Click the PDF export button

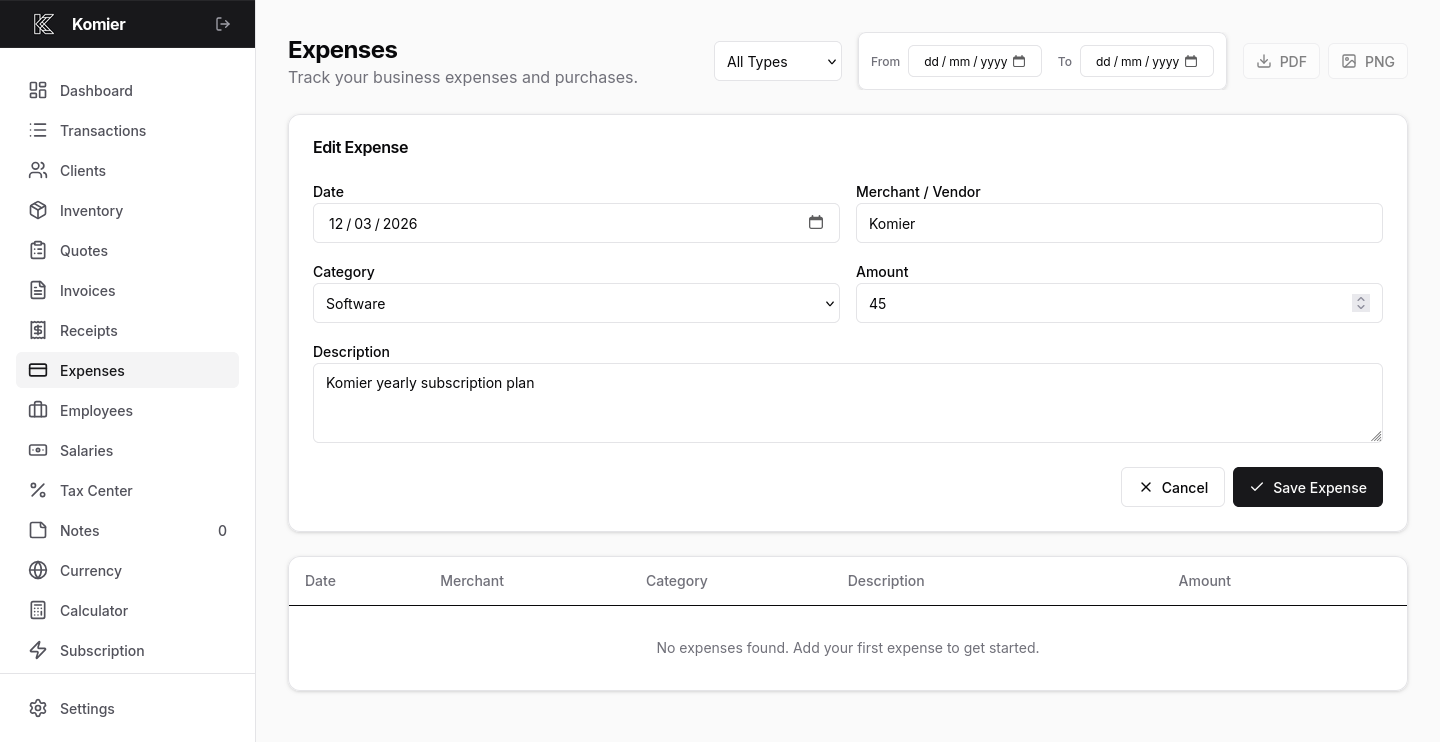coord(1281,61)
